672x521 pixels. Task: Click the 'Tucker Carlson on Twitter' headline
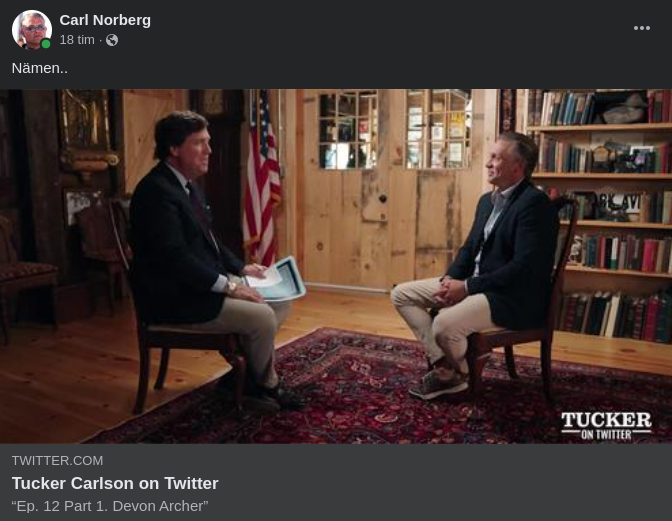click(115, 483)
